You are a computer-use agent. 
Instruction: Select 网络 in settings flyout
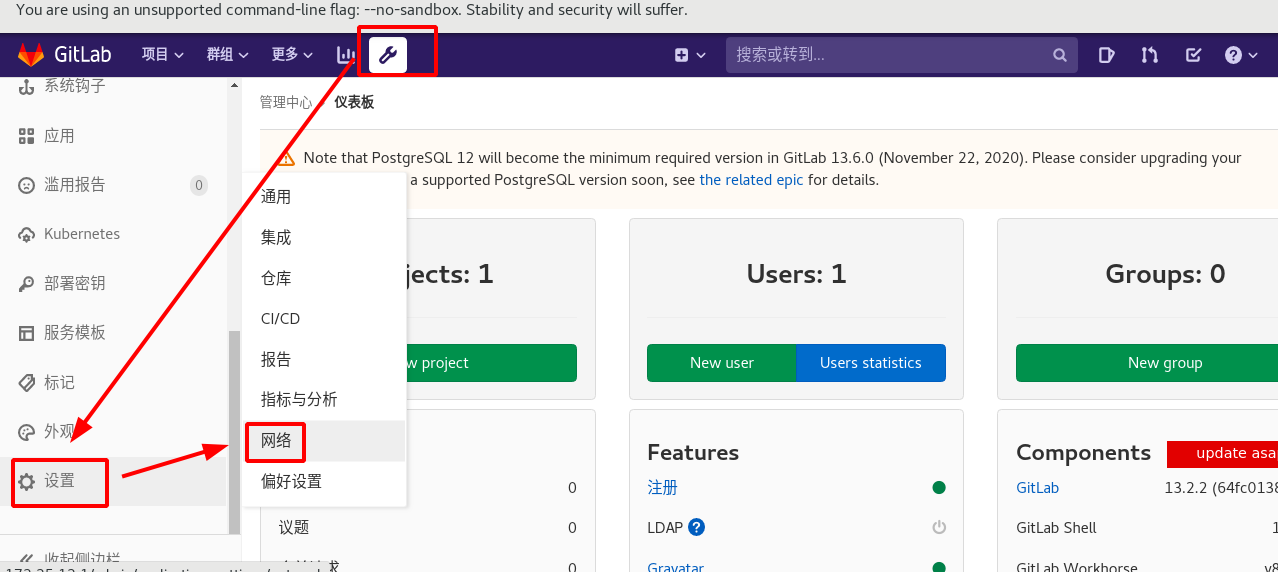pyautogui.click(x=325, y=441)
